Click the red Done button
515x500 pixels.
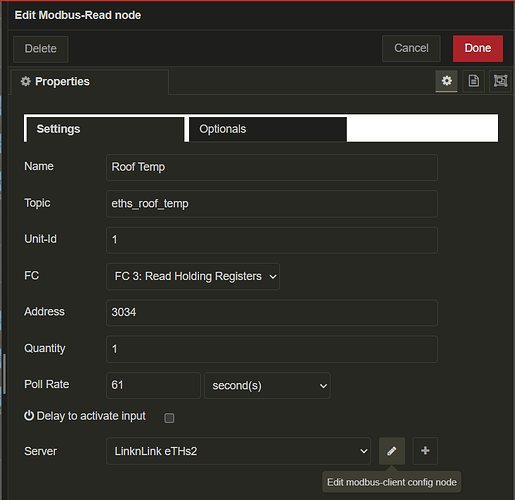click(x=478, y=48)
